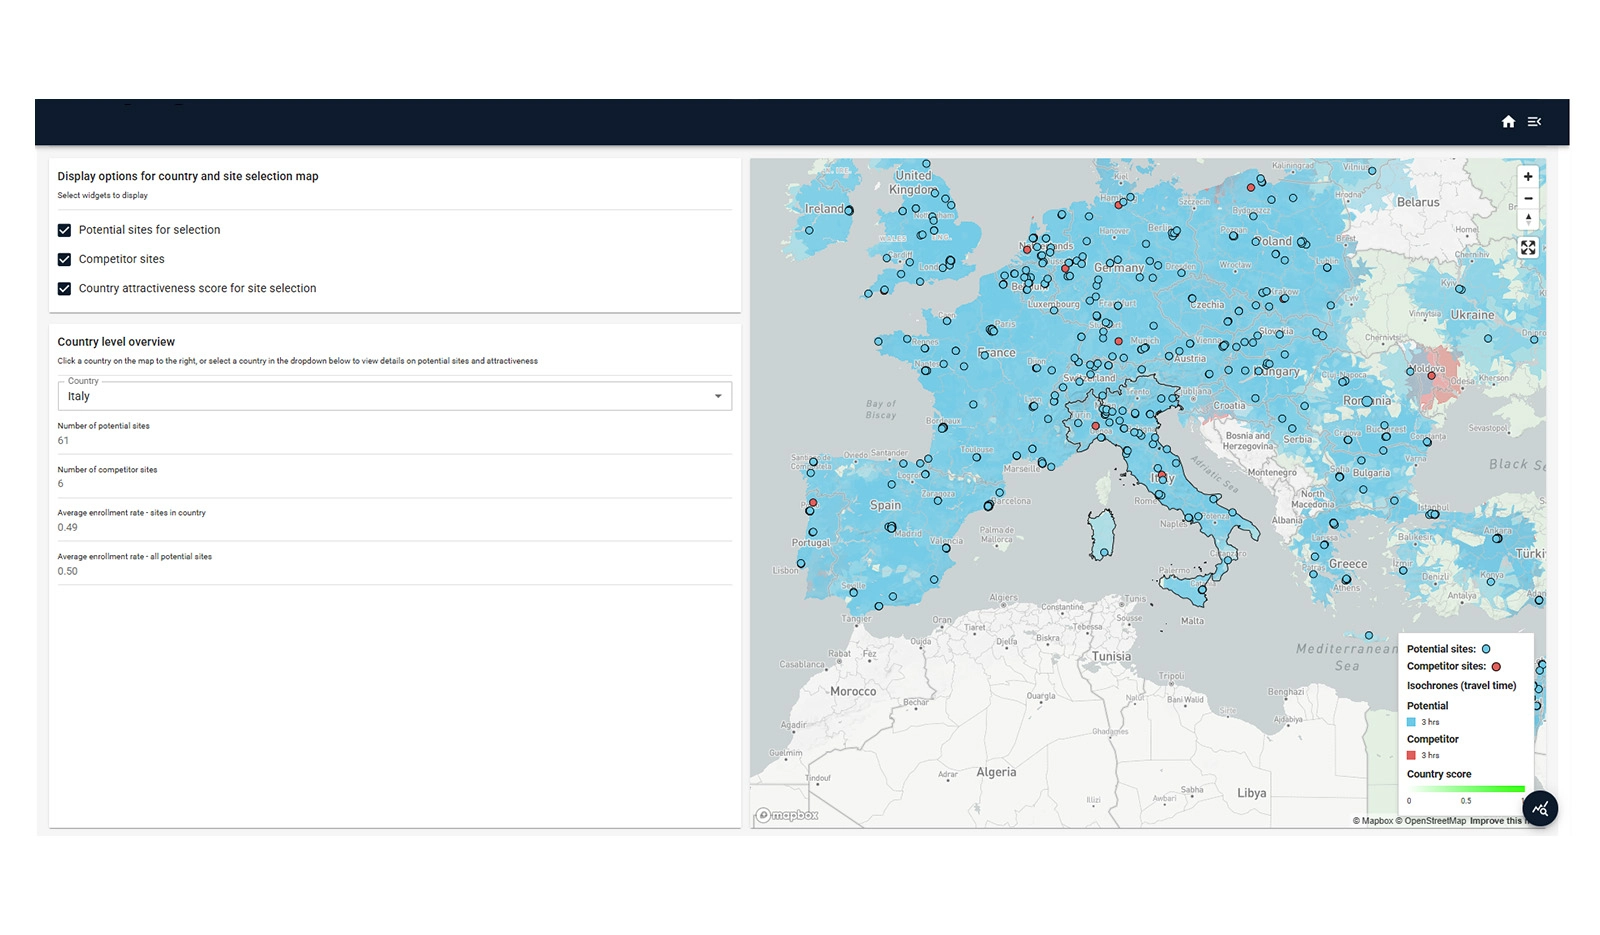Click the red Competitor 3 hrs swatch

(x=1411, y=756)
